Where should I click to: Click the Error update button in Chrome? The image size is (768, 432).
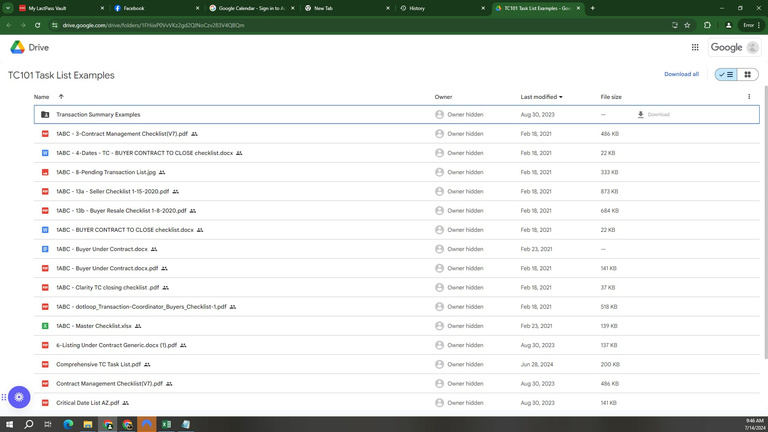(751, 25)
